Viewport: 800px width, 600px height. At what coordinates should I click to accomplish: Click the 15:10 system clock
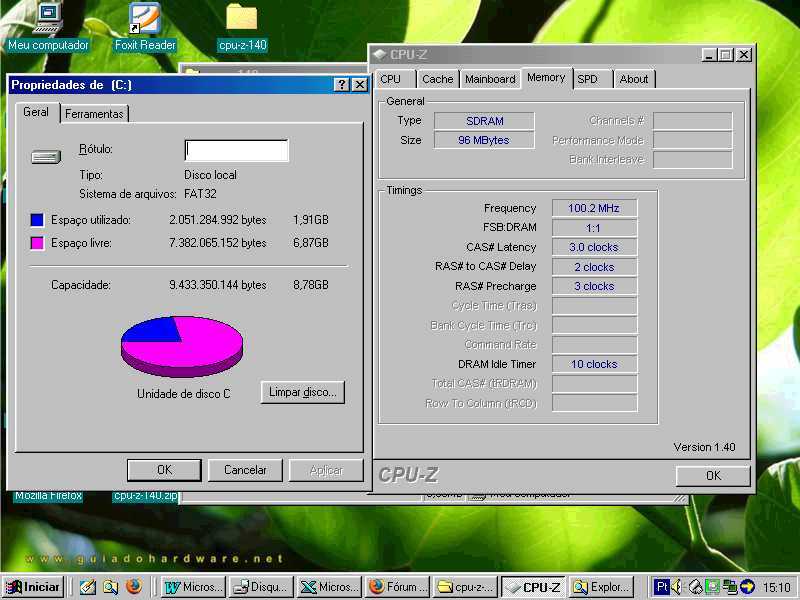coord(777,587)
